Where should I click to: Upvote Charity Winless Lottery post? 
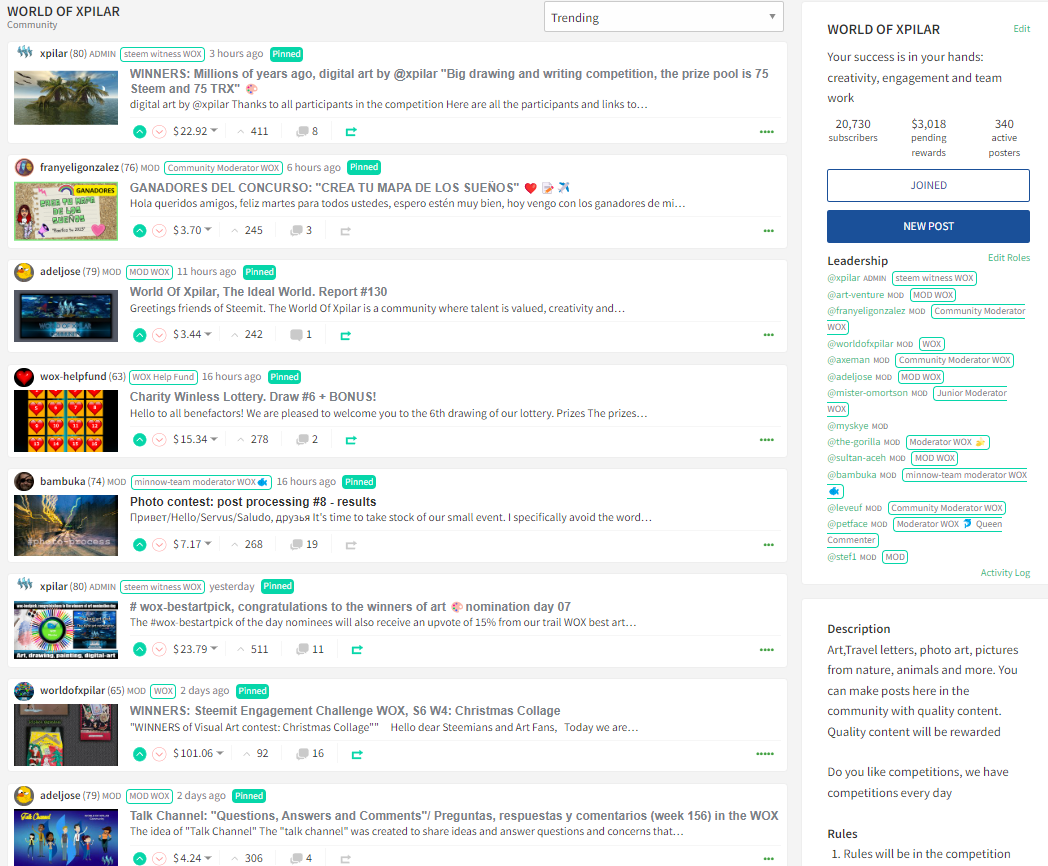click(139, 440)
